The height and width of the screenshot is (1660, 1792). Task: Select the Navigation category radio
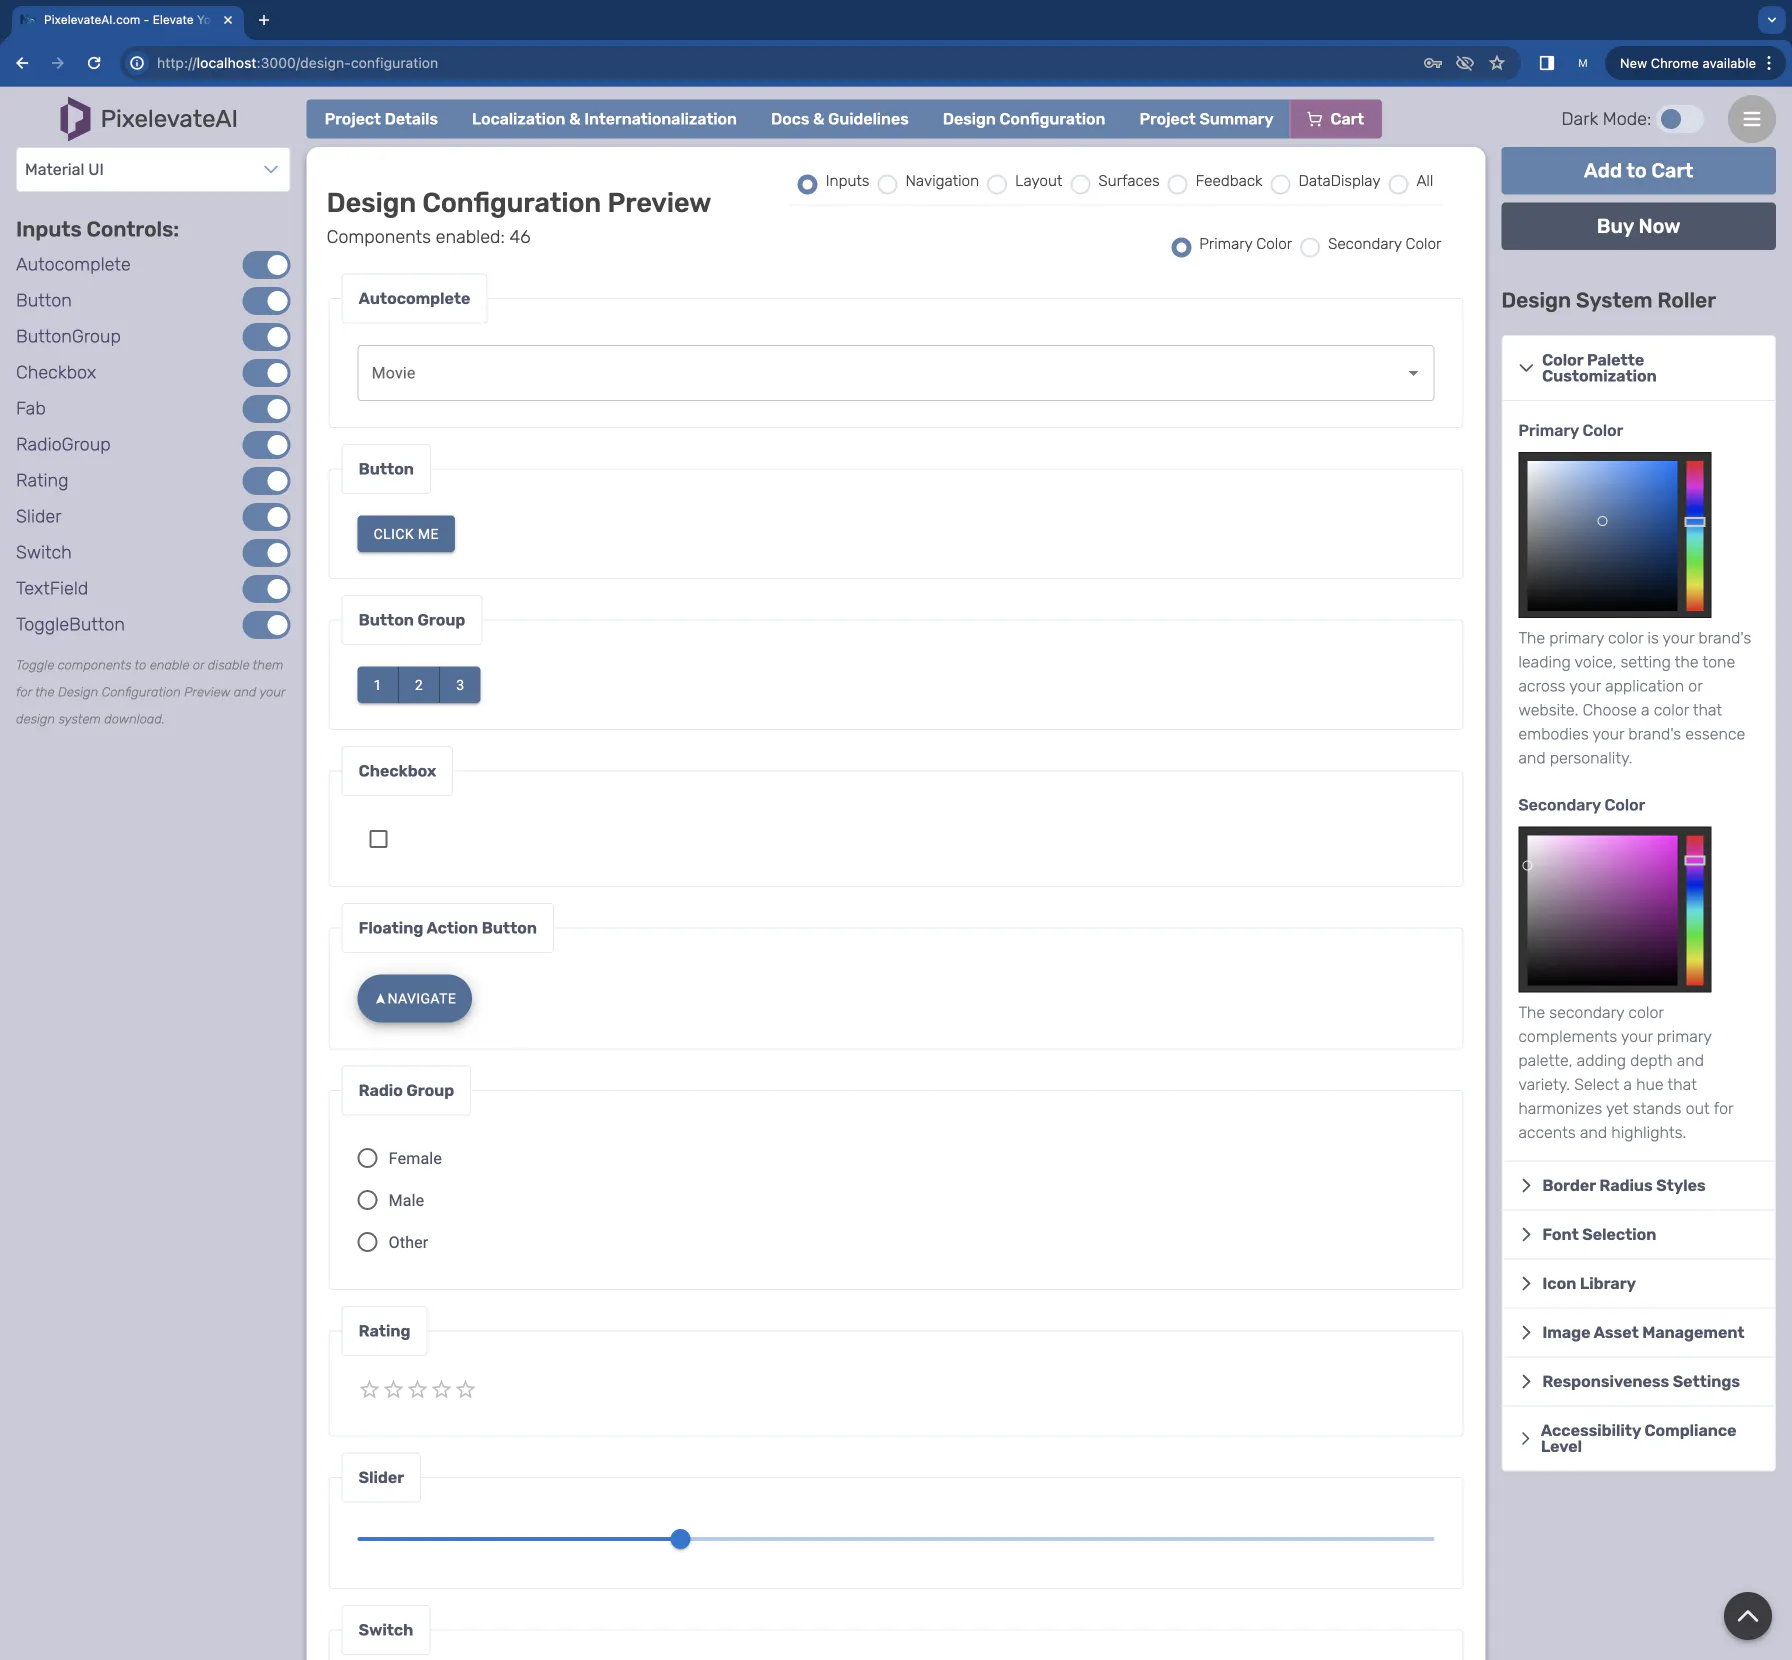[887, 184]
